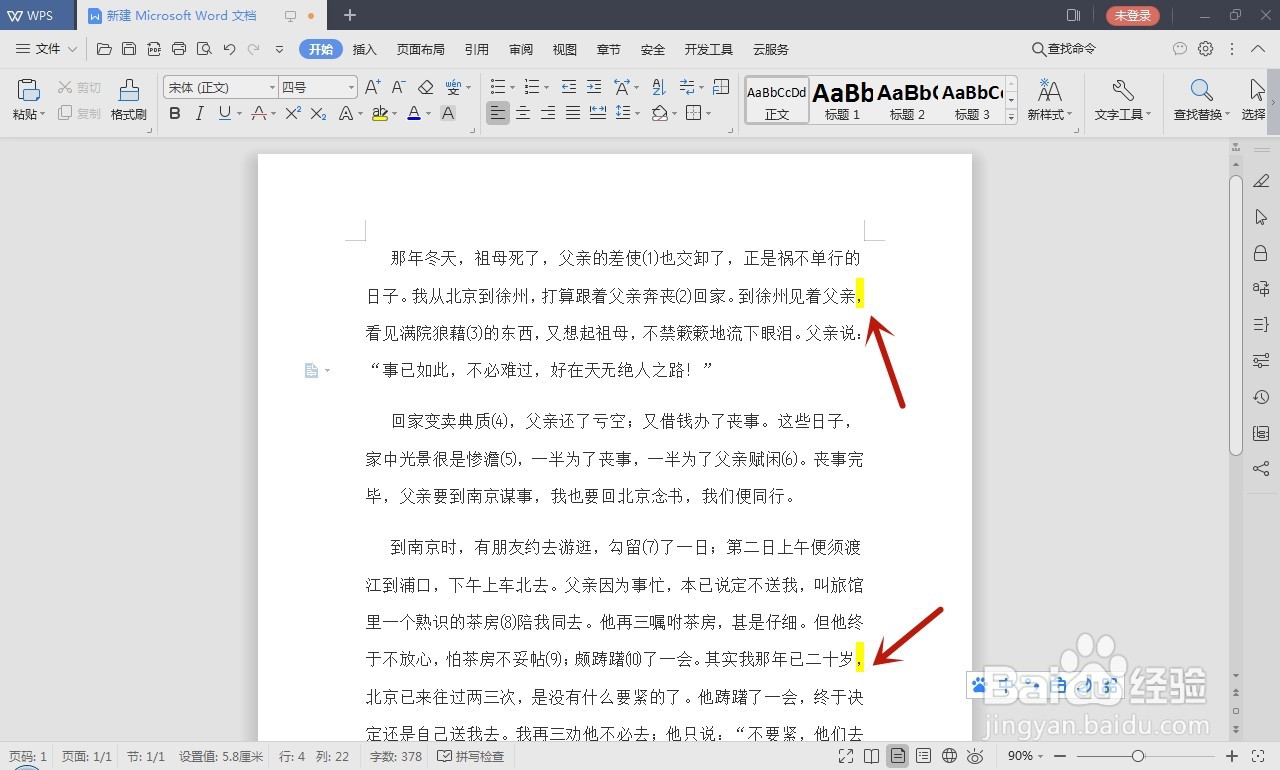Enter full screen view icon in status bar

(846, 756)
